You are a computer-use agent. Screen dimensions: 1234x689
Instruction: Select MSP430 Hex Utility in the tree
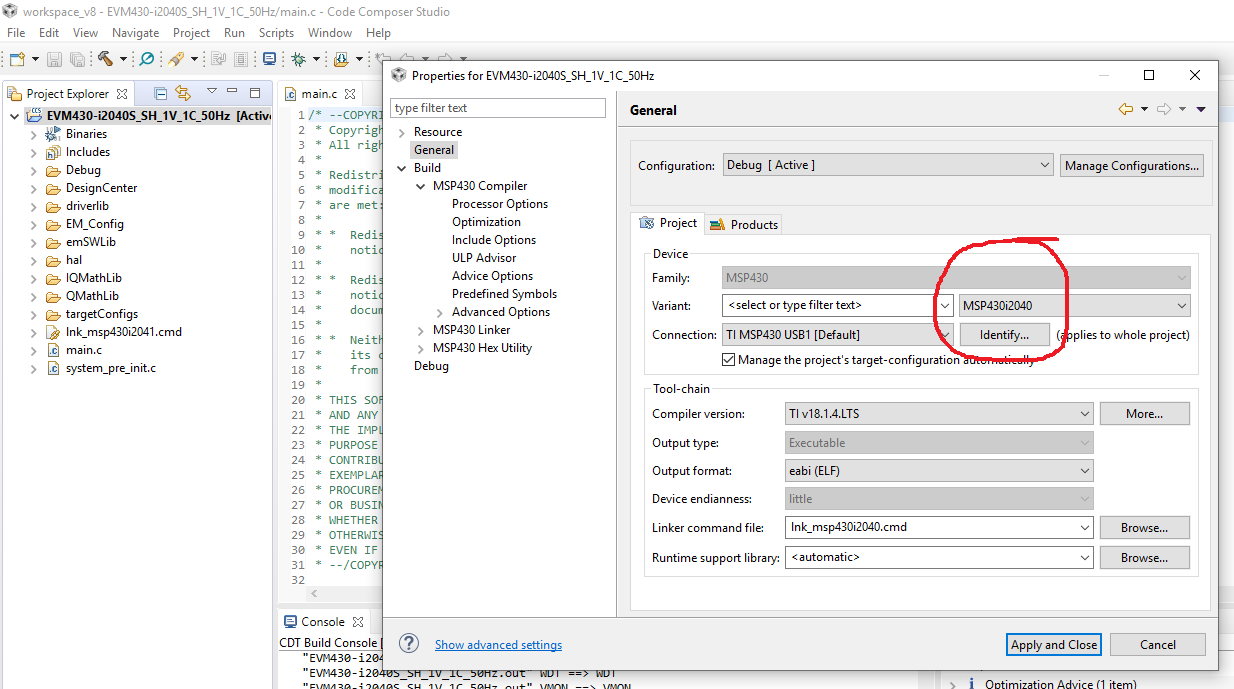(x=482, y=348)
